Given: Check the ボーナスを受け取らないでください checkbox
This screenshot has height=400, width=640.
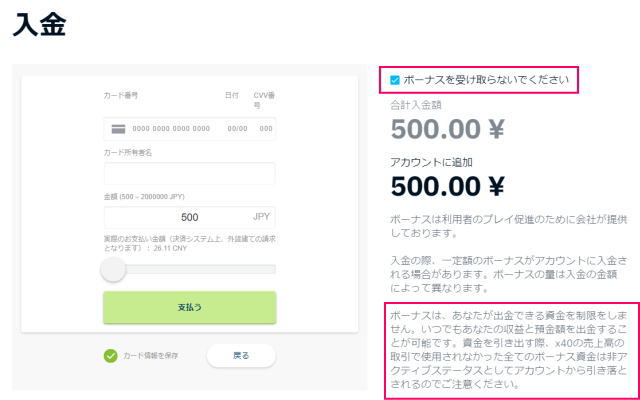Looking at the screenshot, I should (x=395, y=80).
